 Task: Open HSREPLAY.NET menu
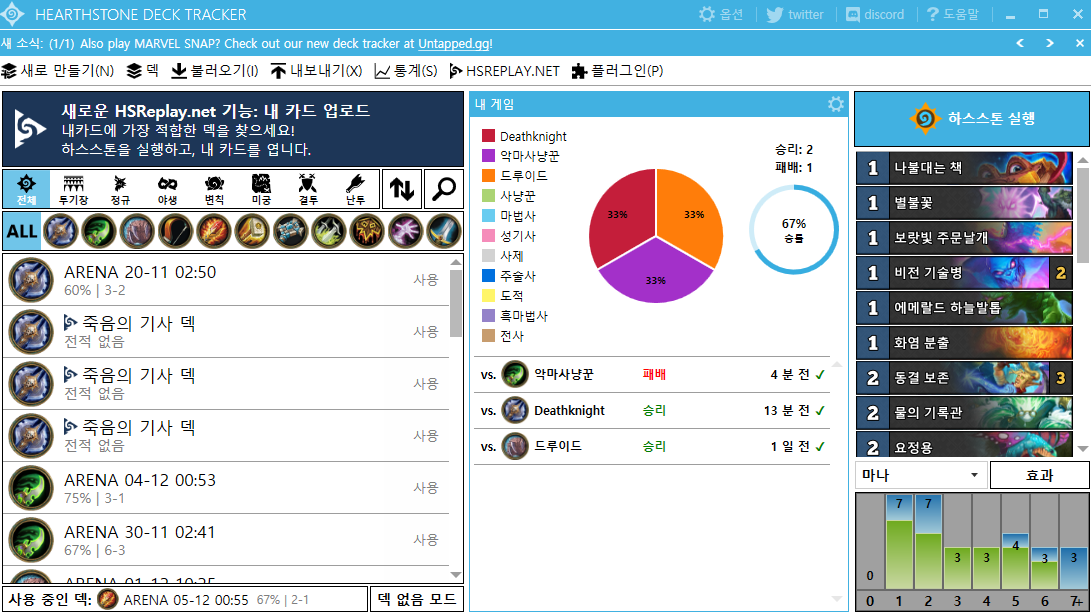click(504, 71)
